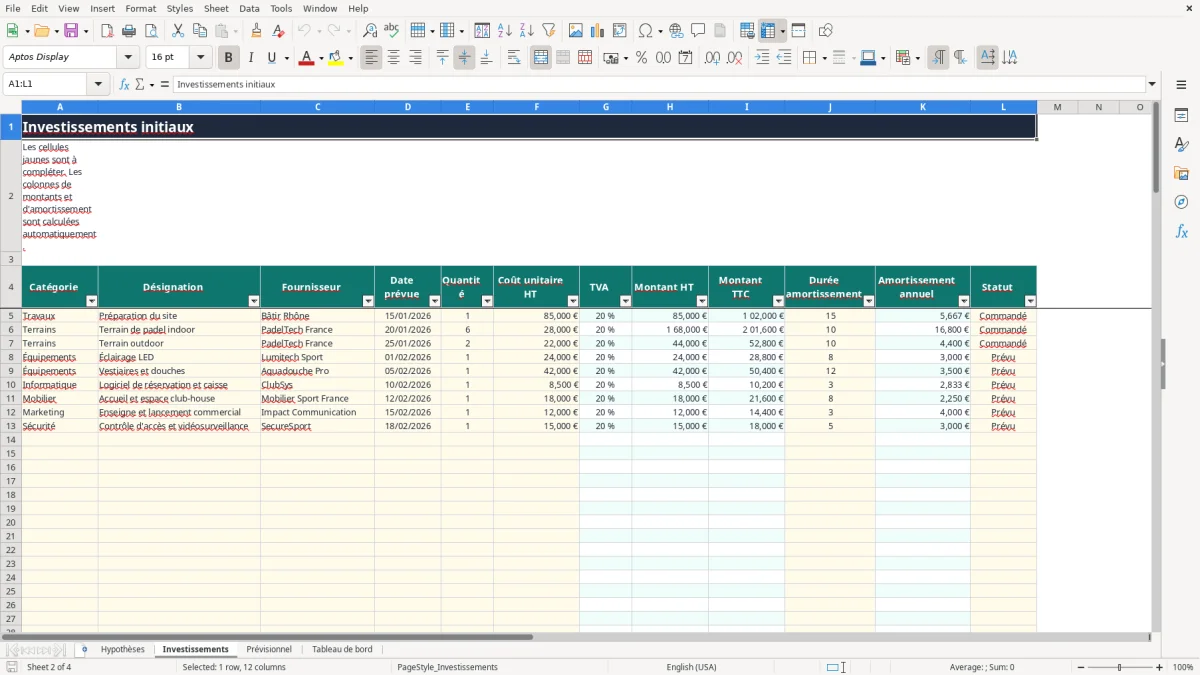Viewport: 1200px width, 675px height.
Task: Delete a decimal place
Action: pos(734,58)
